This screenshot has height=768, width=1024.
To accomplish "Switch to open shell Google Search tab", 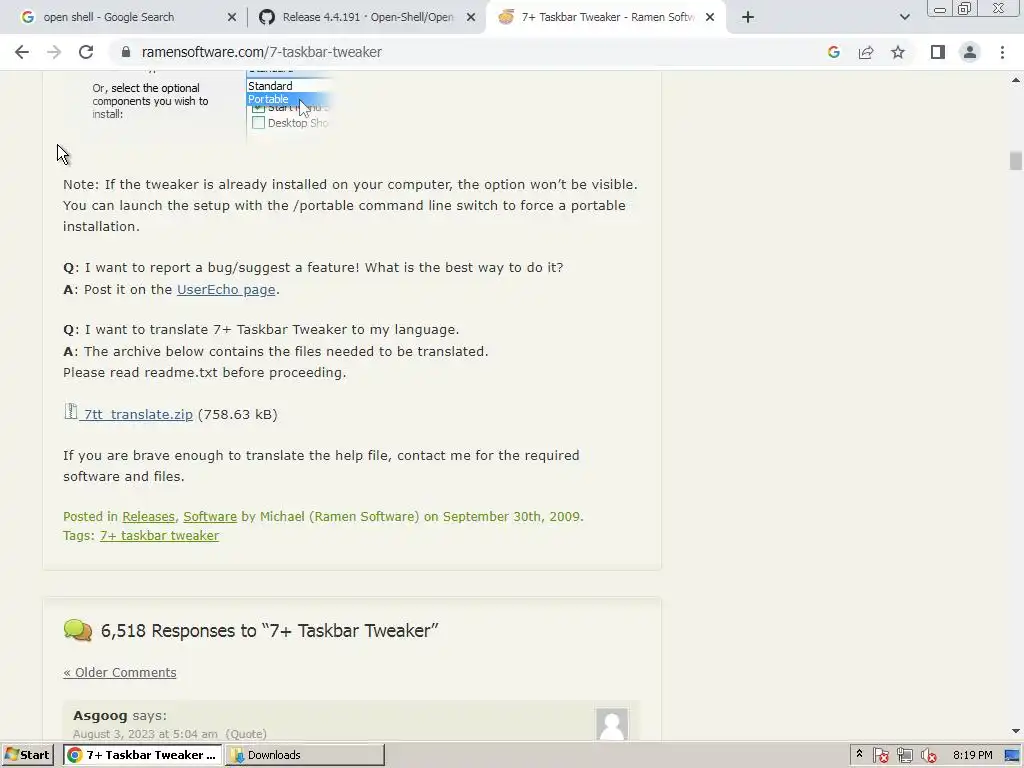I will point(108,18).
